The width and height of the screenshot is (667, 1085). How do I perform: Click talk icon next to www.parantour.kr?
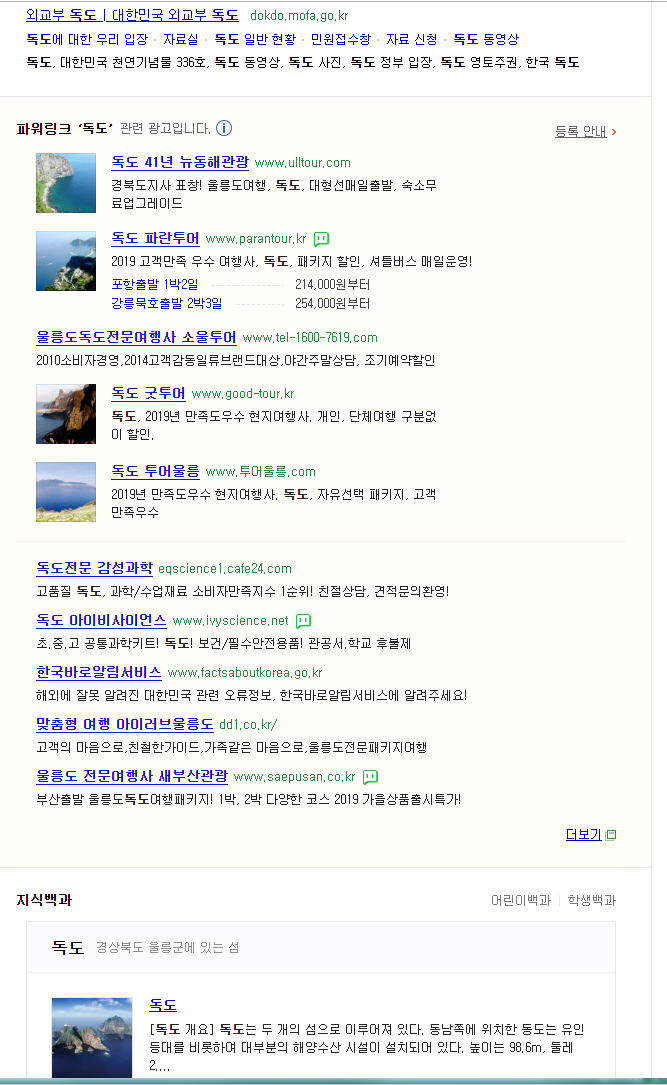pyautogui.click(x=321, y=239)
